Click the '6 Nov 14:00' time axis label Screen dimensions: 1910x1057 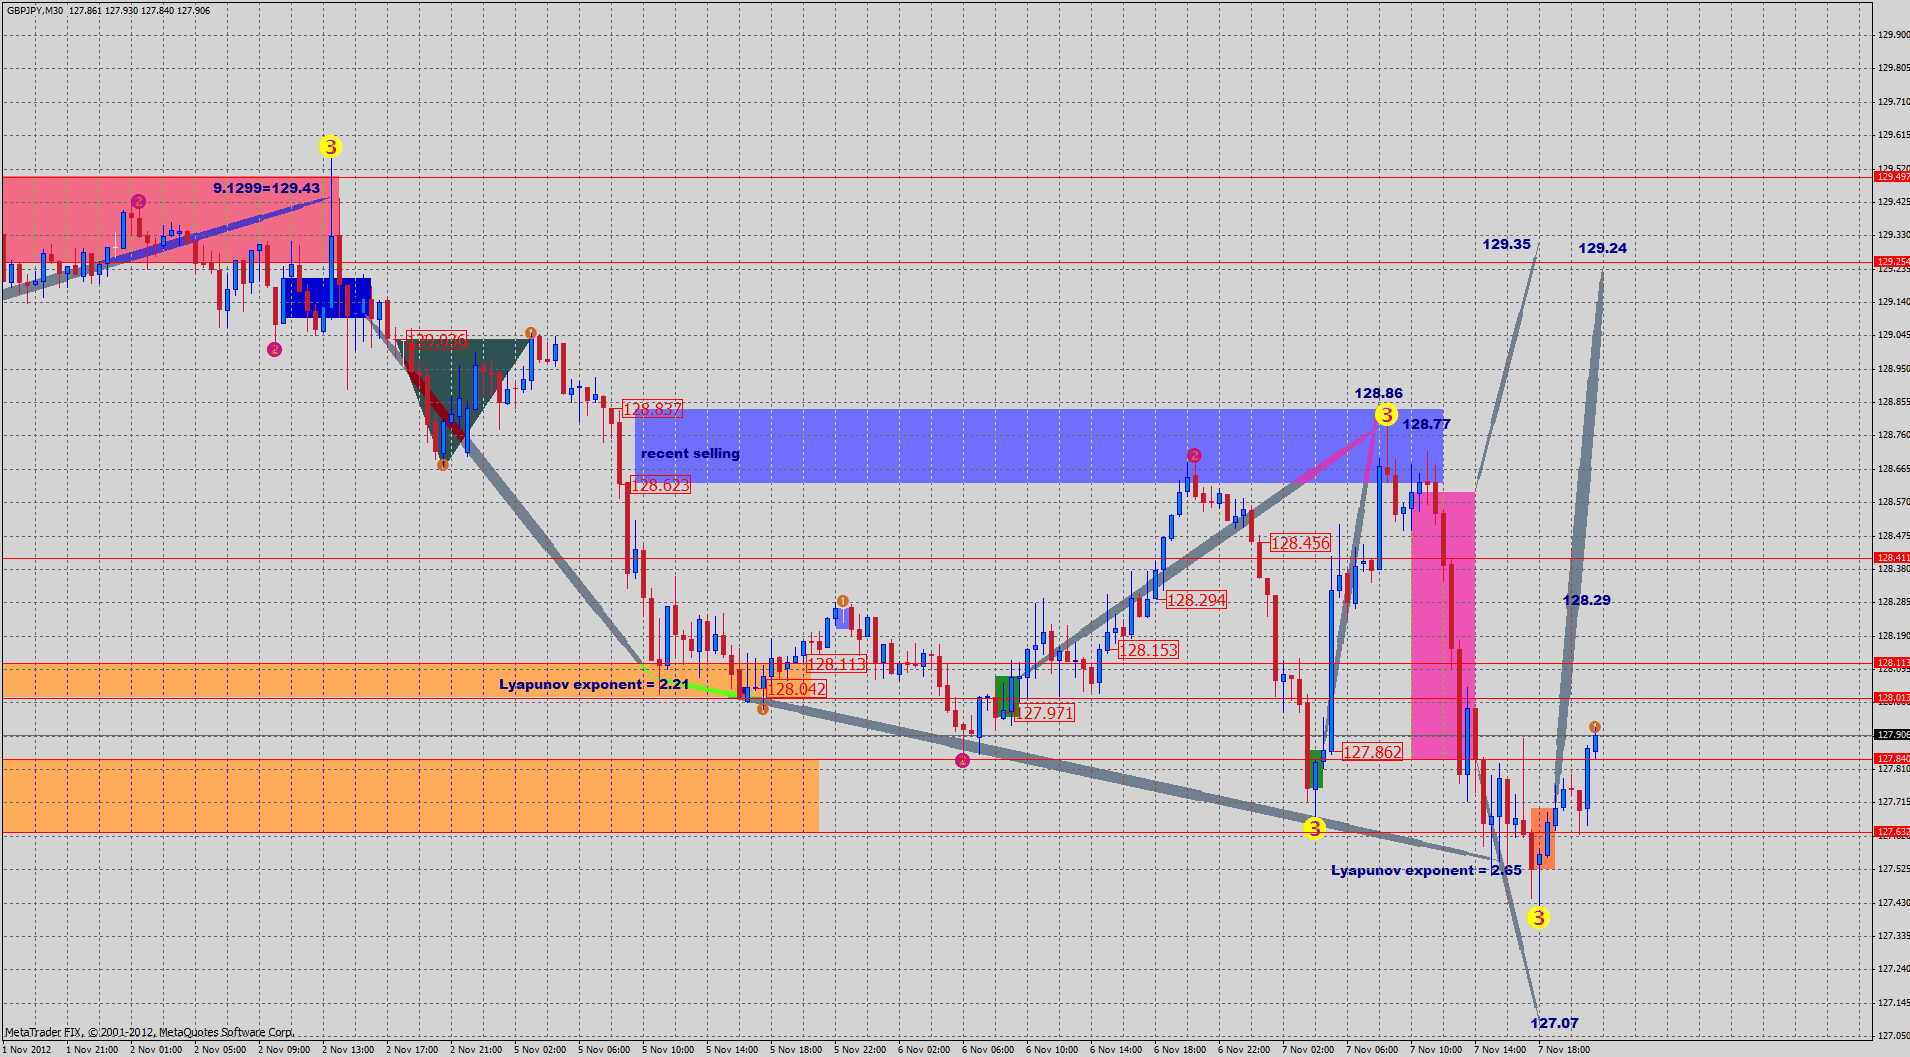[x=1116, y=1049]
